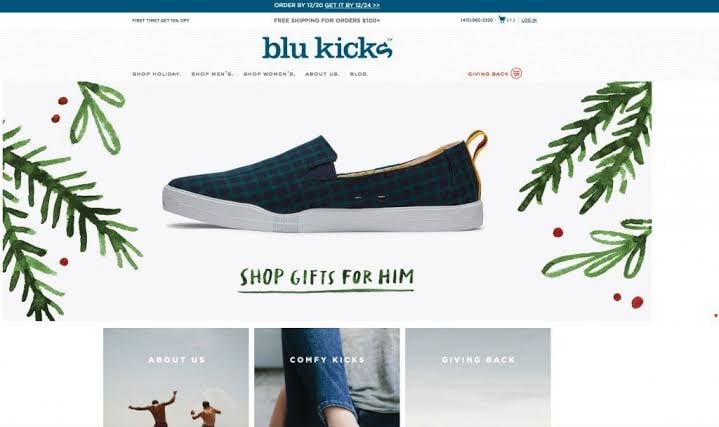719x427 pixels.
Task: Open the shopping cart icon
Action: [502, 20]
